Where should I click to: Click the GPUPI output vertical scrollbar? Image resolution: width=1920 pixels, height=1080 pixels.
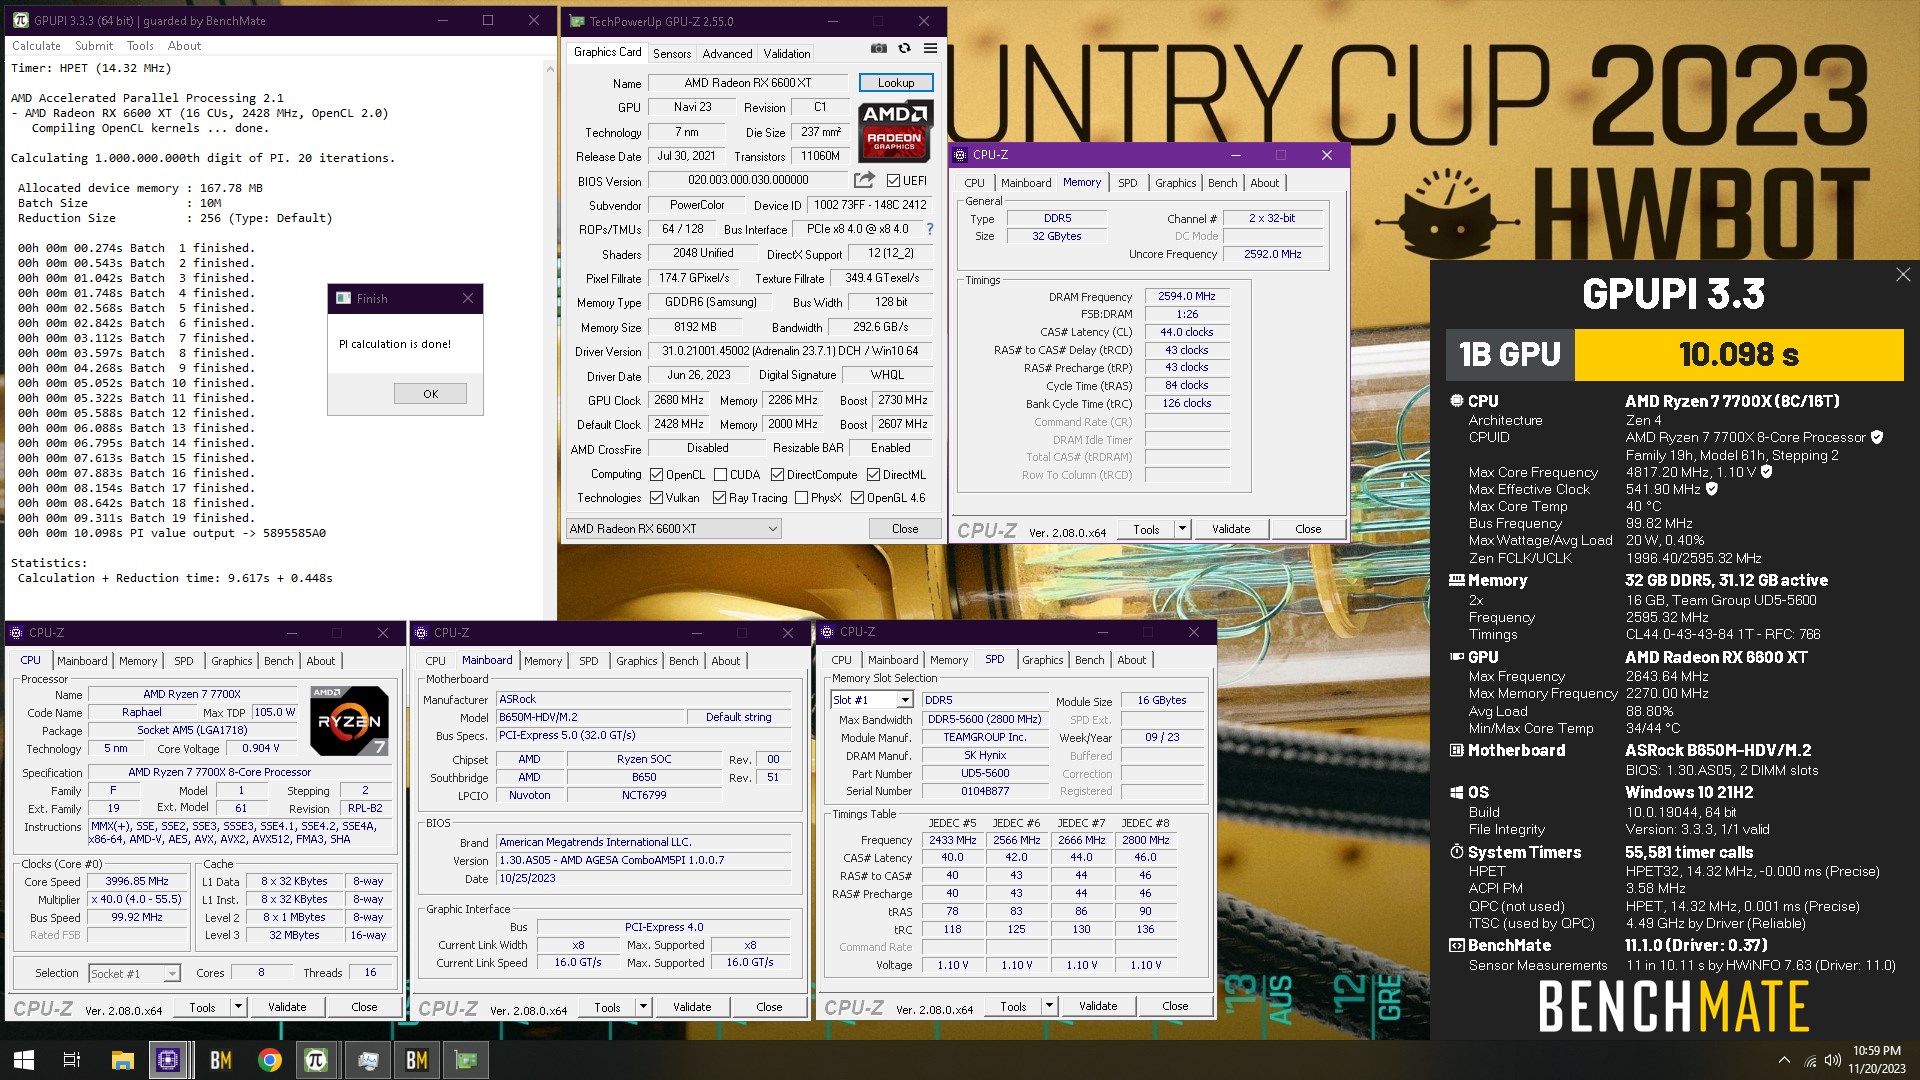coord(549,340)
